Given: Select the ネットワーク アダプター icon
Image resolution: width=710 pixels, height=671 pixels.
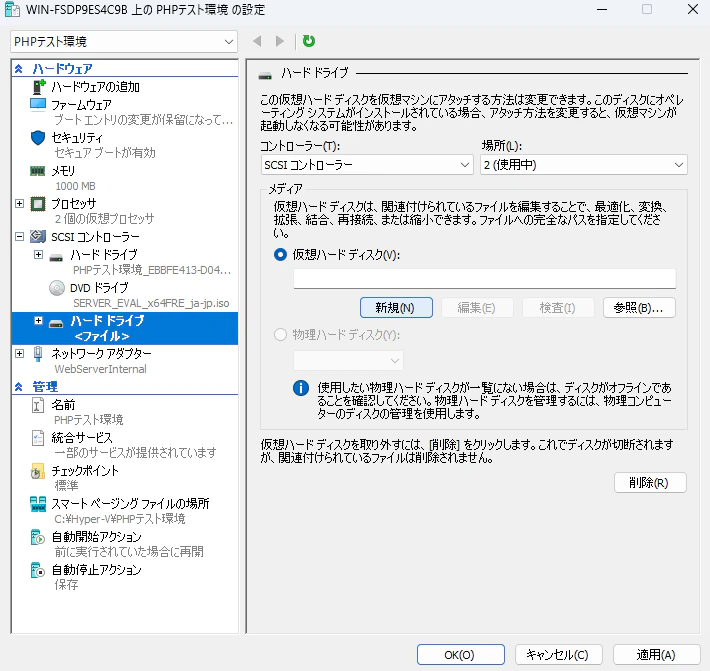Looking at the screenshot, I should pyautogui.click(x=38, y=354).
